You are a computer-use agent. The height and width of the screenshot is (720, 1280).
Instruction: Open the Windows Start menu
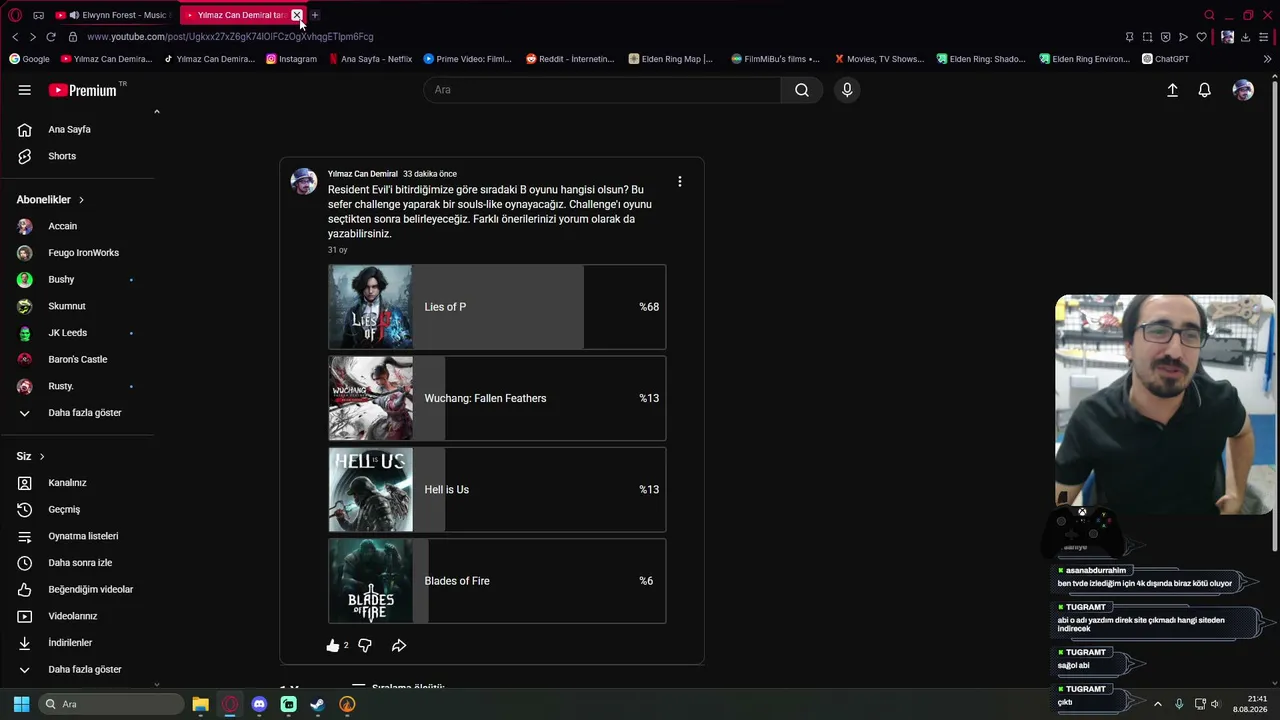coord(21,704)
